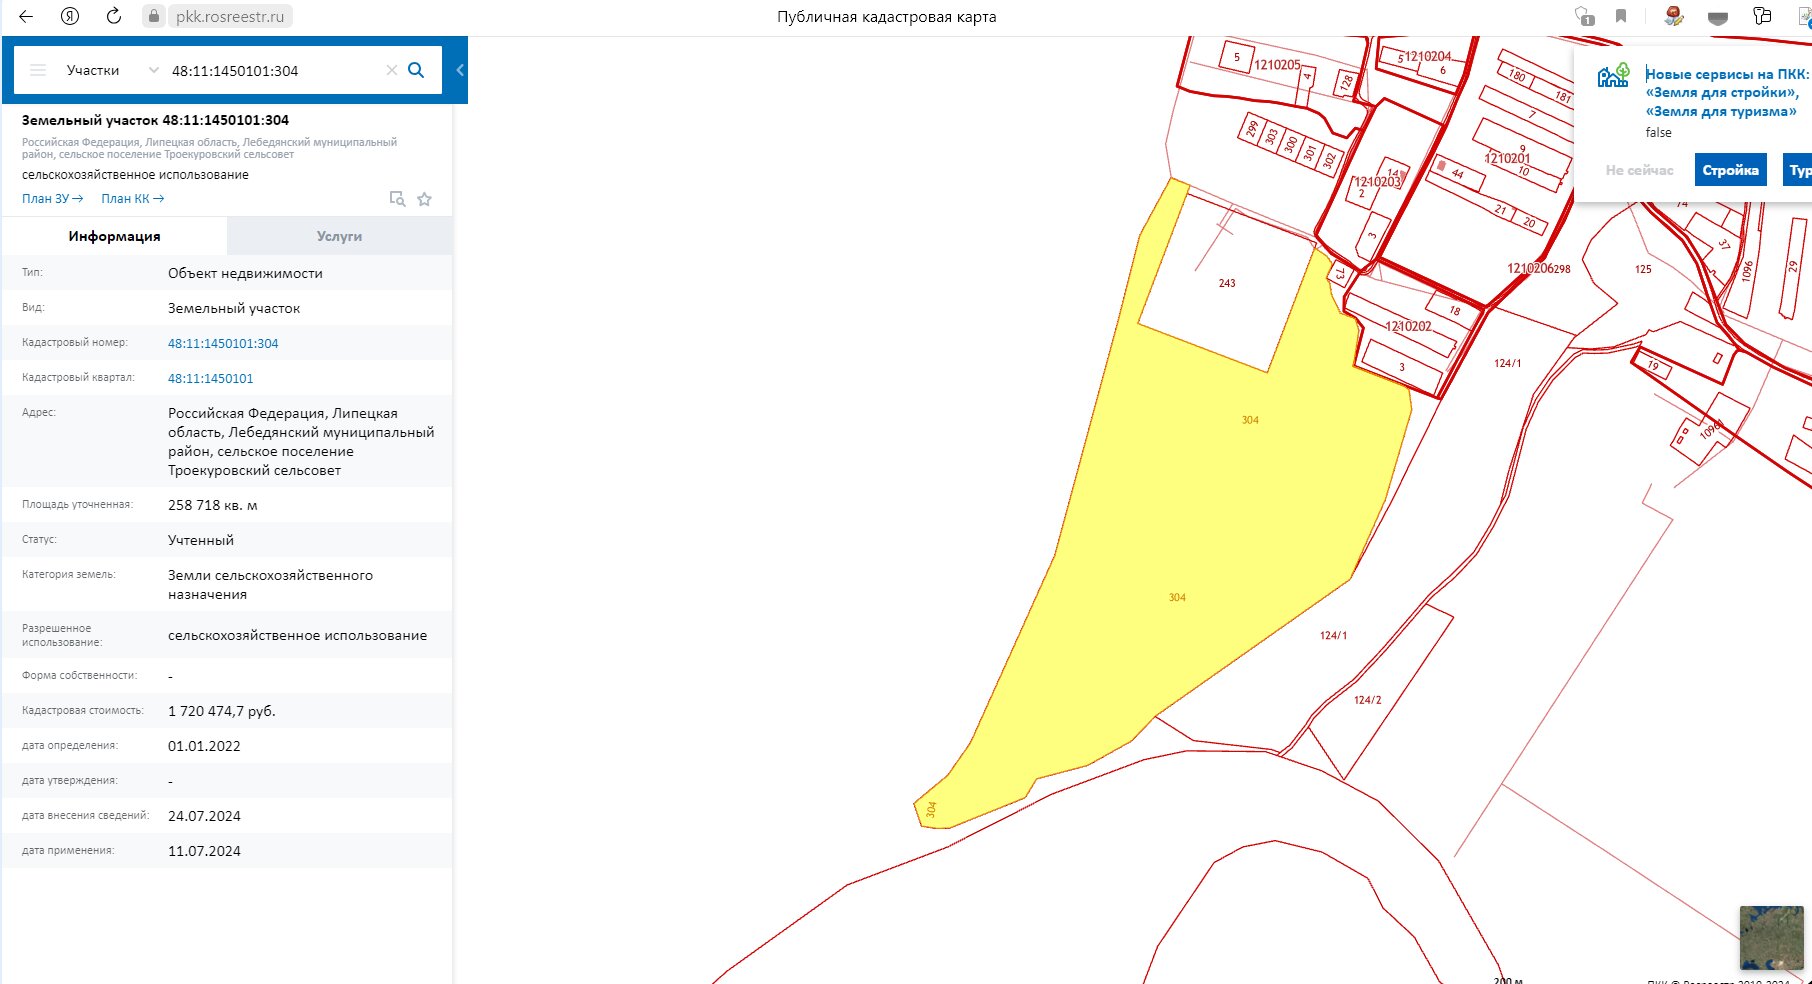Click the paint roller extension icon
The height and width of the screenshot is (984, 1812).
(x=1761, y=16)
